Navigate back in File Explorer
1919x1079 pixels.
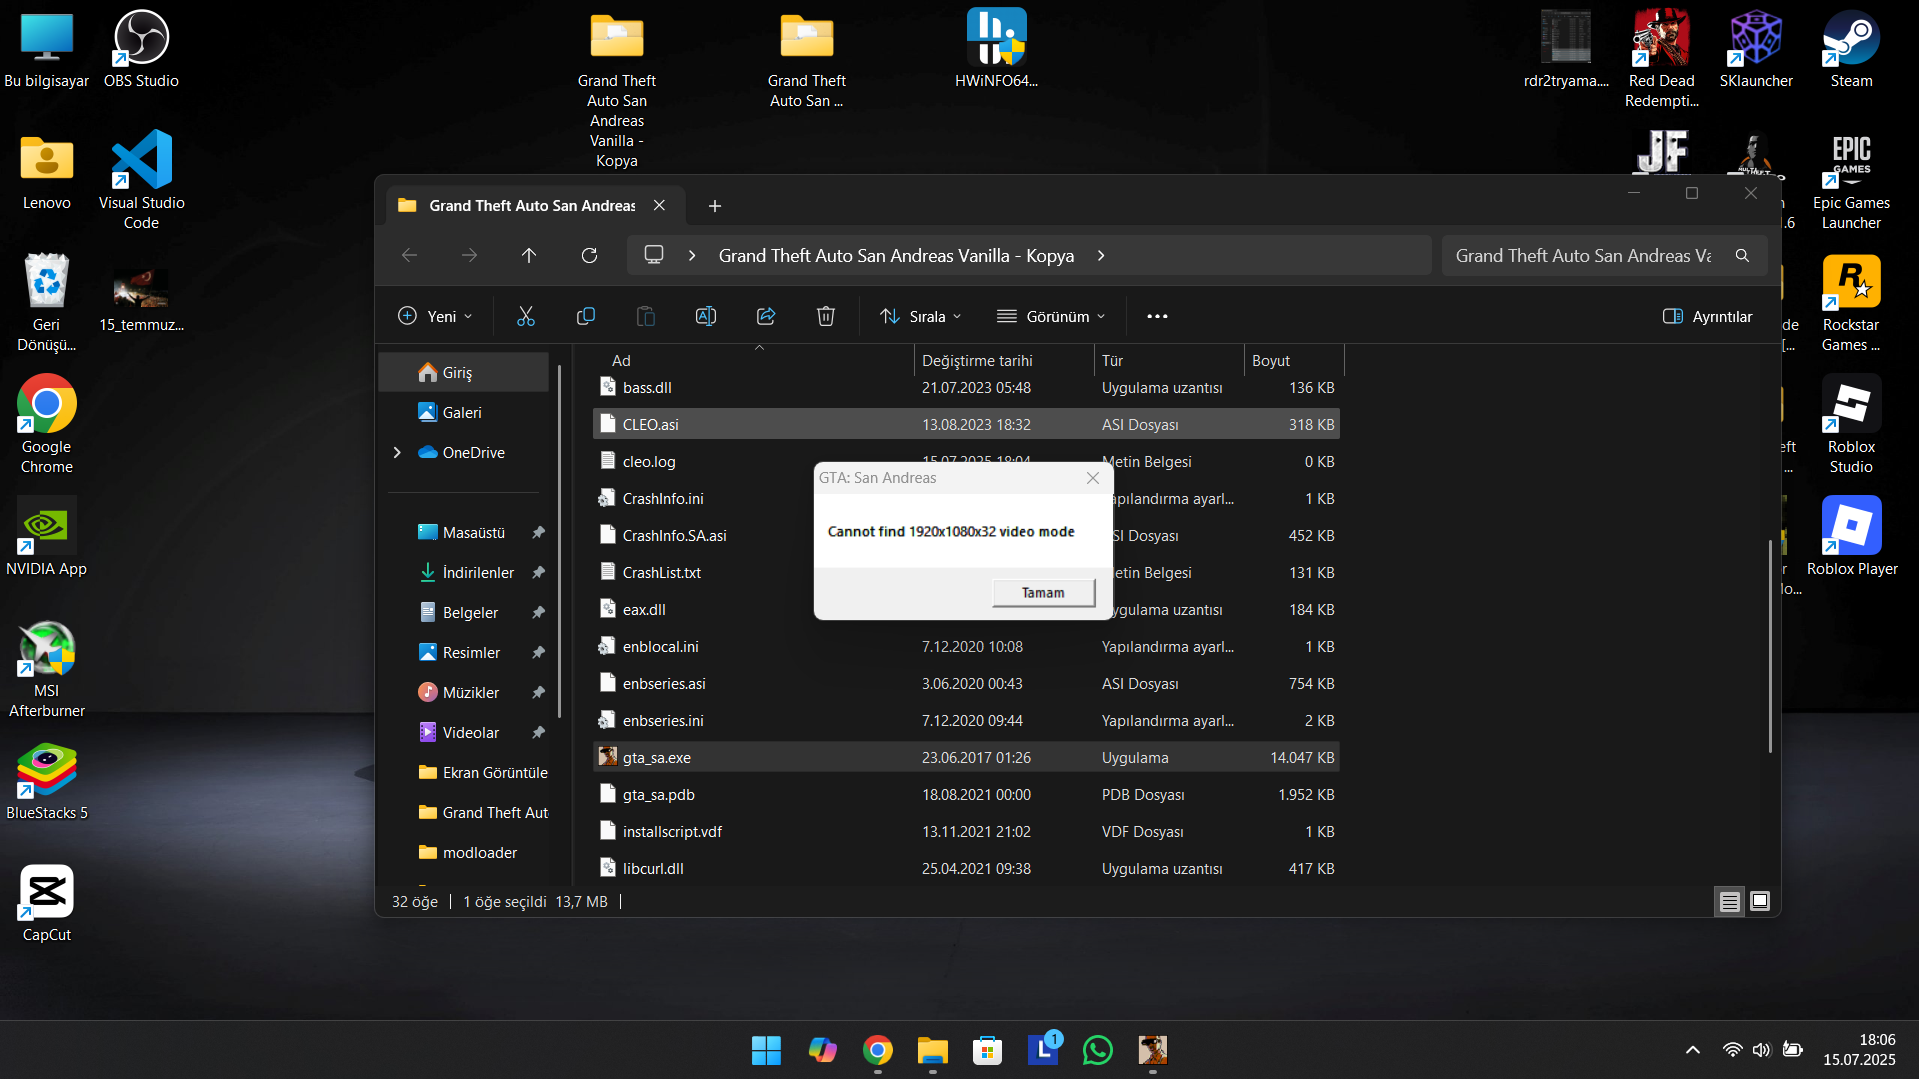(x=410, y=256)
